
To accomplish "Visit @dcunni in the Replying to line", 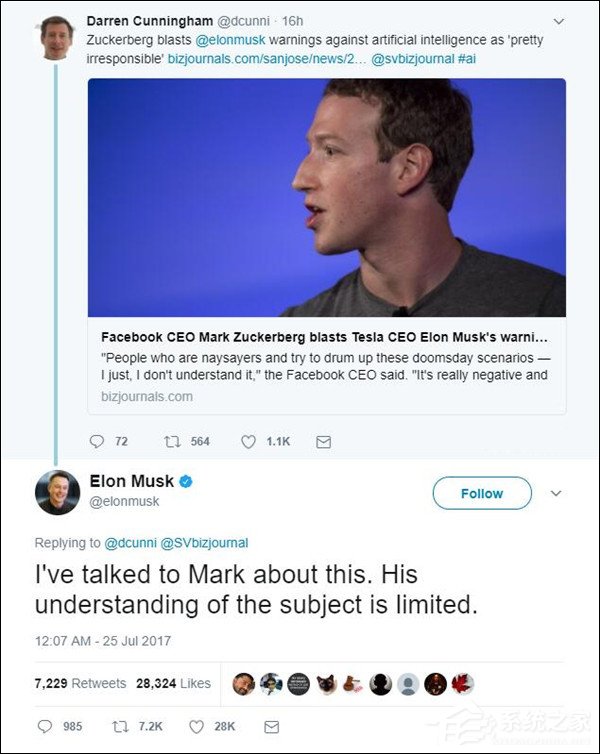I will tap(130, 543).
